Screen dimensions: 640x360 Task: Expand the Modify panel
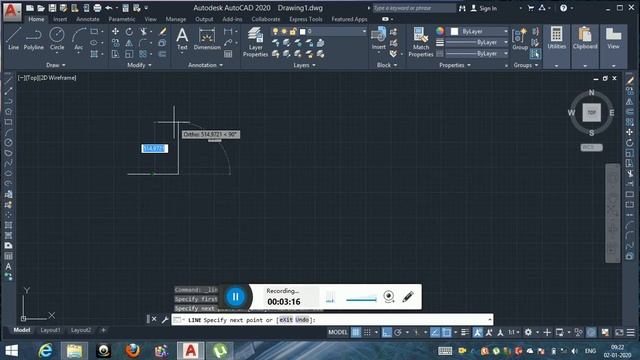[139, 65]
